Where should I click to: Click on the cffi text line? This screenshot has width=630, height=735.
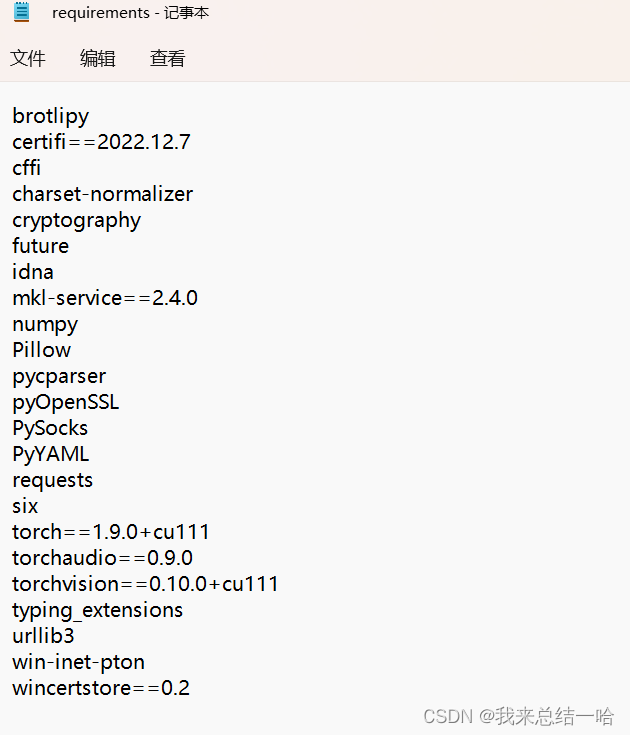(27, 168)
